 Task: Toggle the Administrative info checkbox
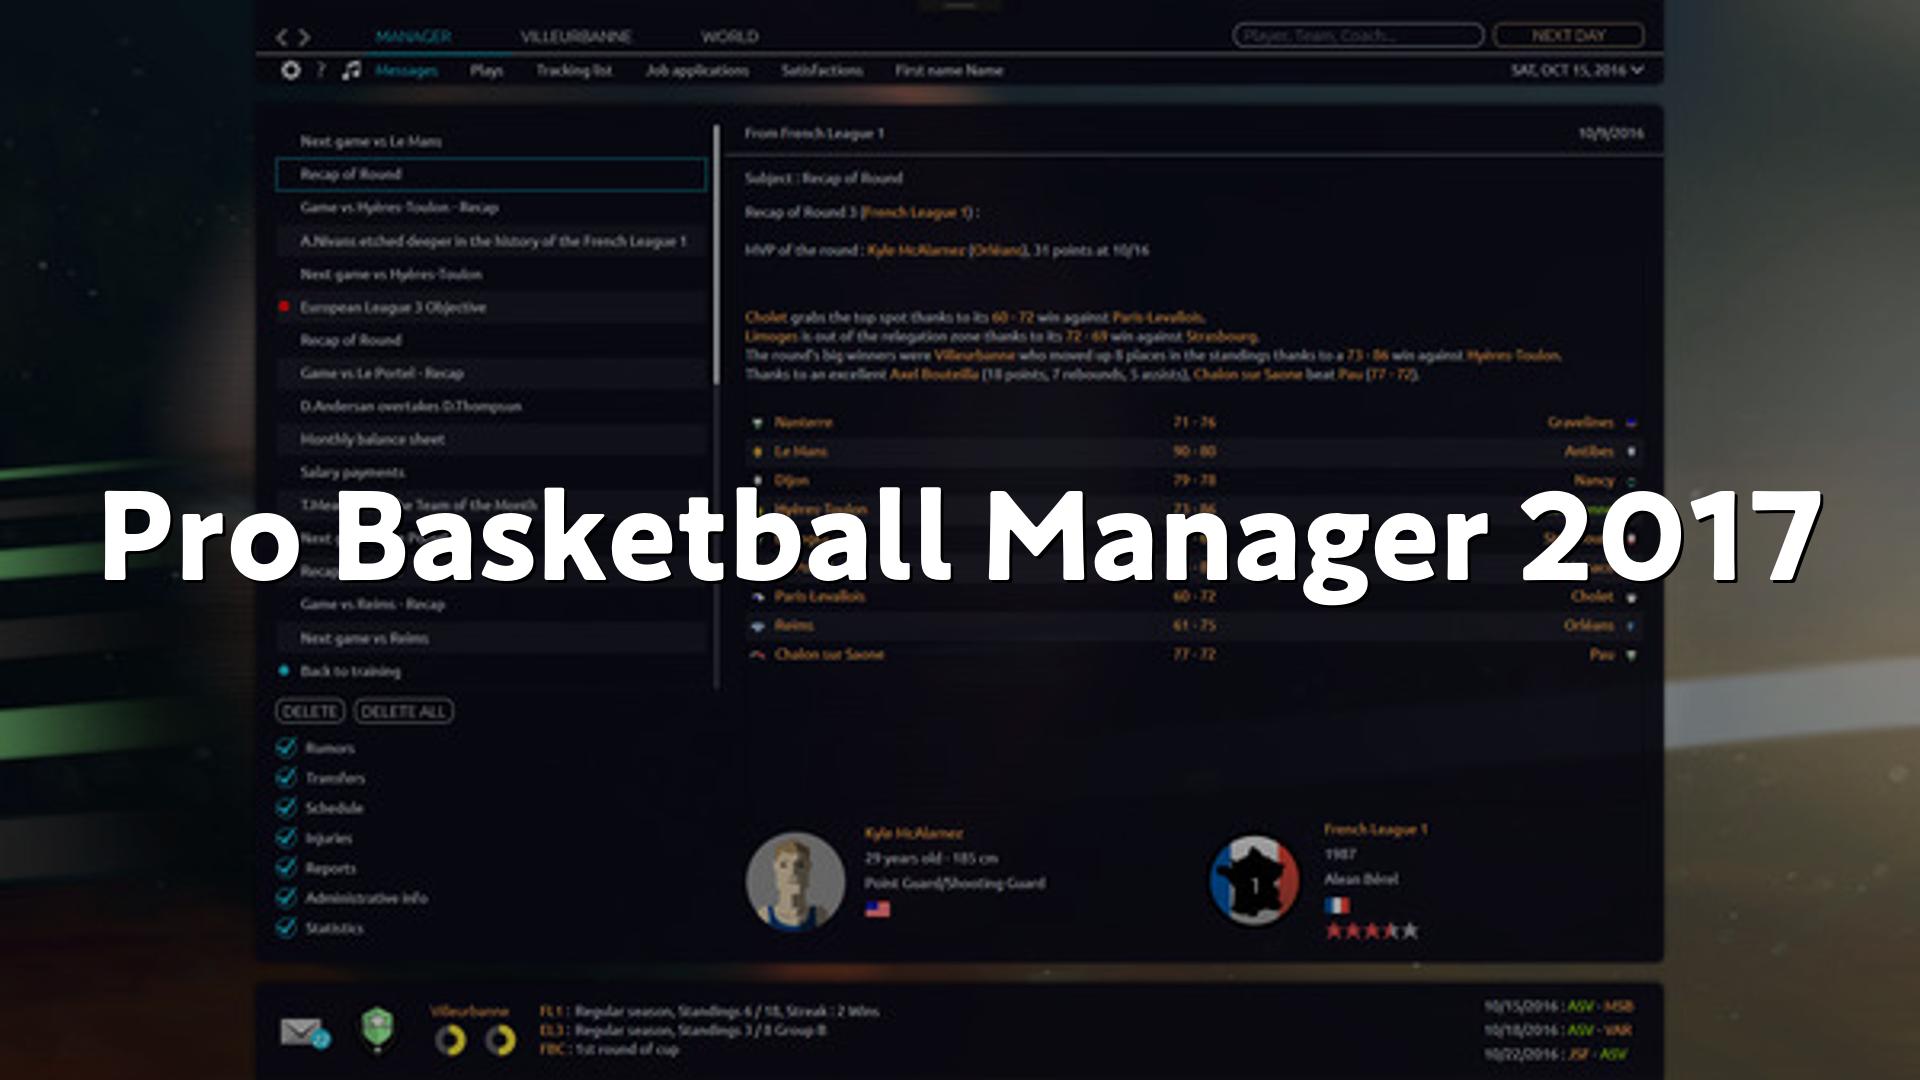[x=286, y=897]
